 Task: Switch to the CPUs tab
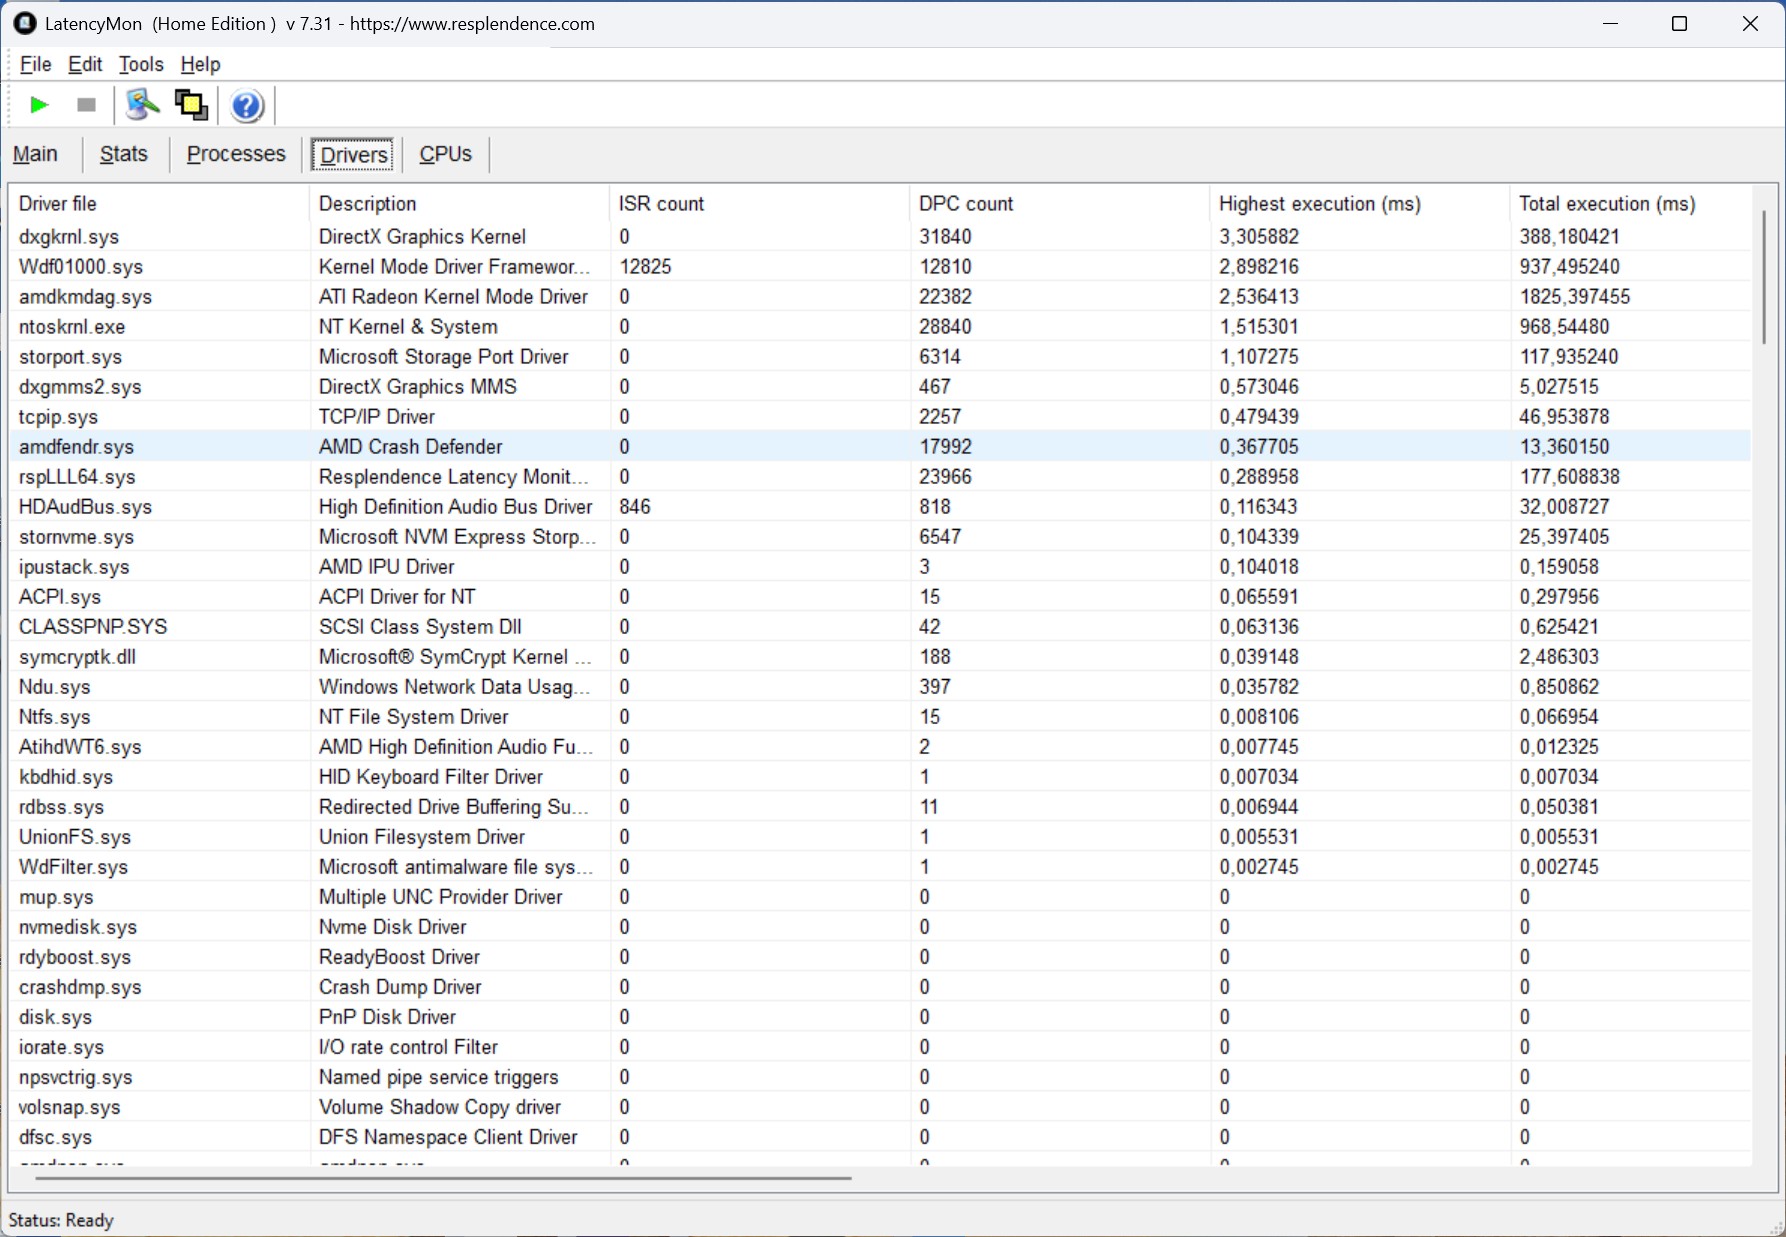coord(445,154)
